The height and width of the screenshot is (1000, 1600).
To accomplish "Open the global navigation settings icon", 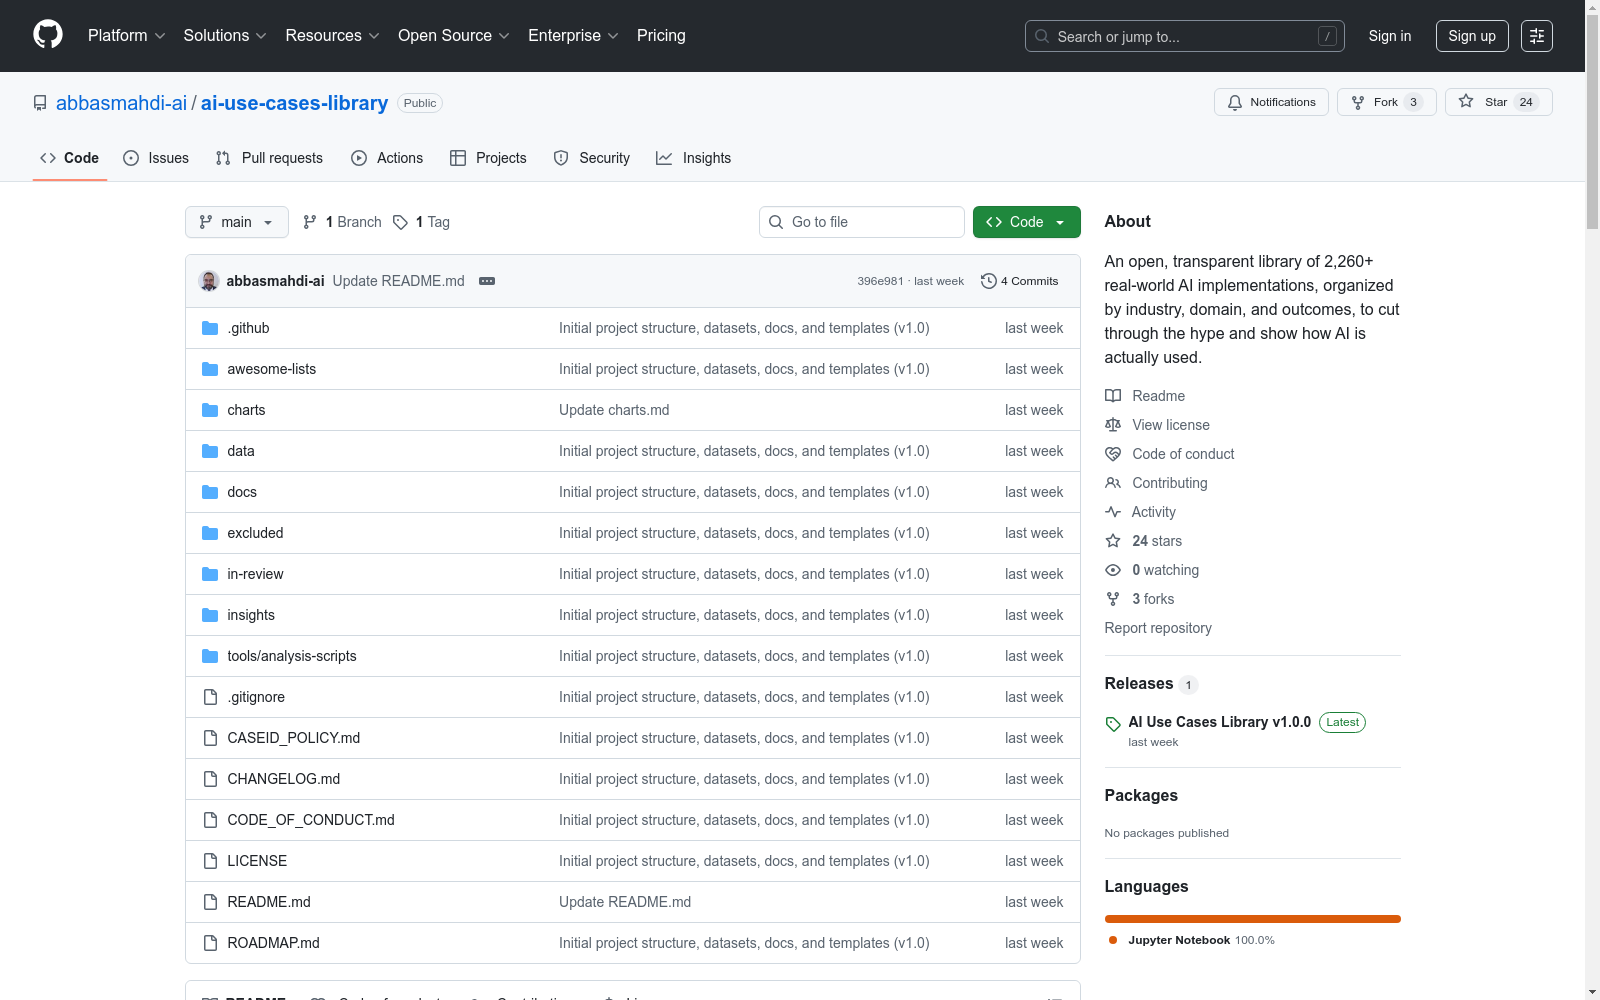I will click(1537, 36).
